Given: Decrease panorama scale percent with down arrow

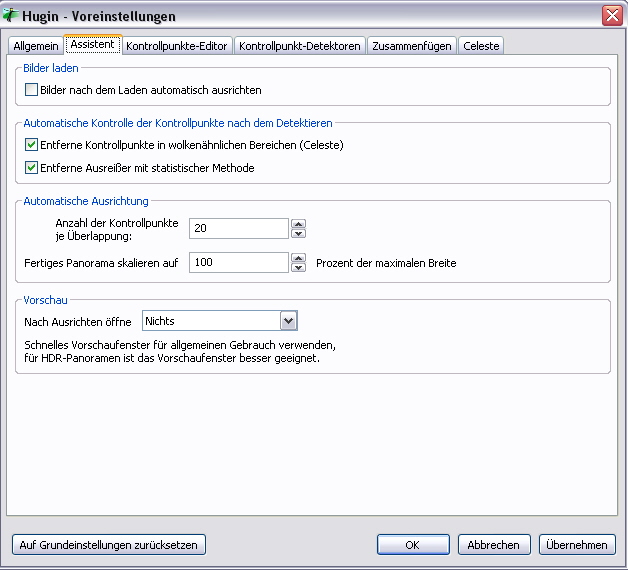Looking at the screenshot, I should point(298,268).
